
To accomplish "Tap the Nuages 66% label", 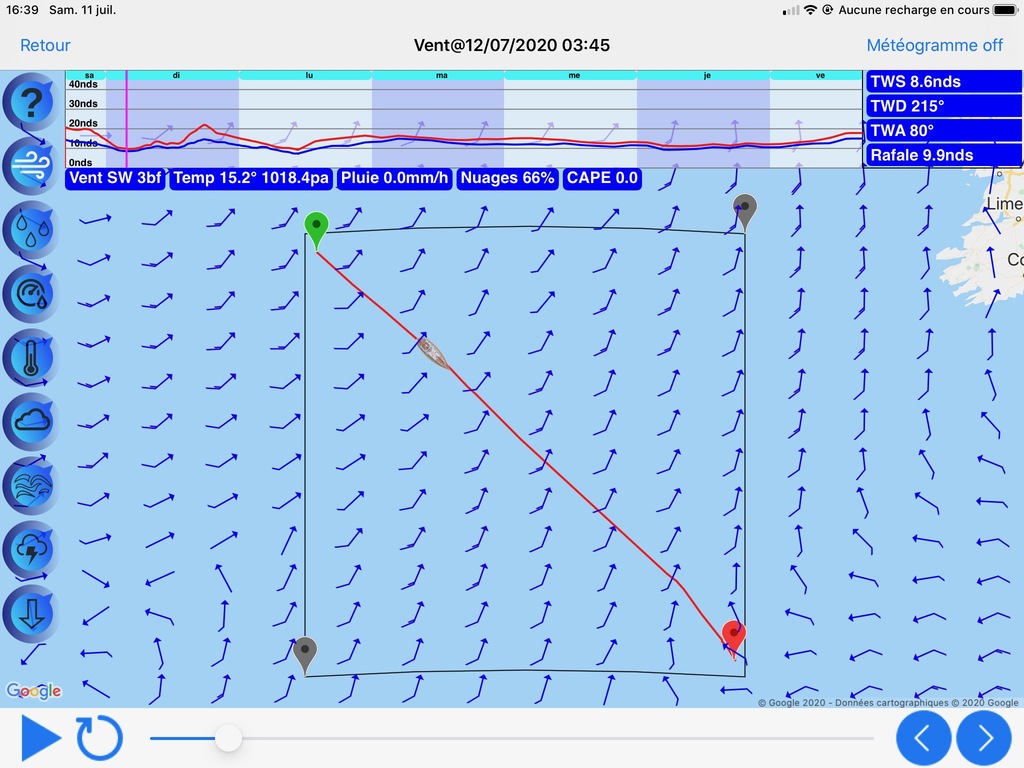I will [507, 178].
